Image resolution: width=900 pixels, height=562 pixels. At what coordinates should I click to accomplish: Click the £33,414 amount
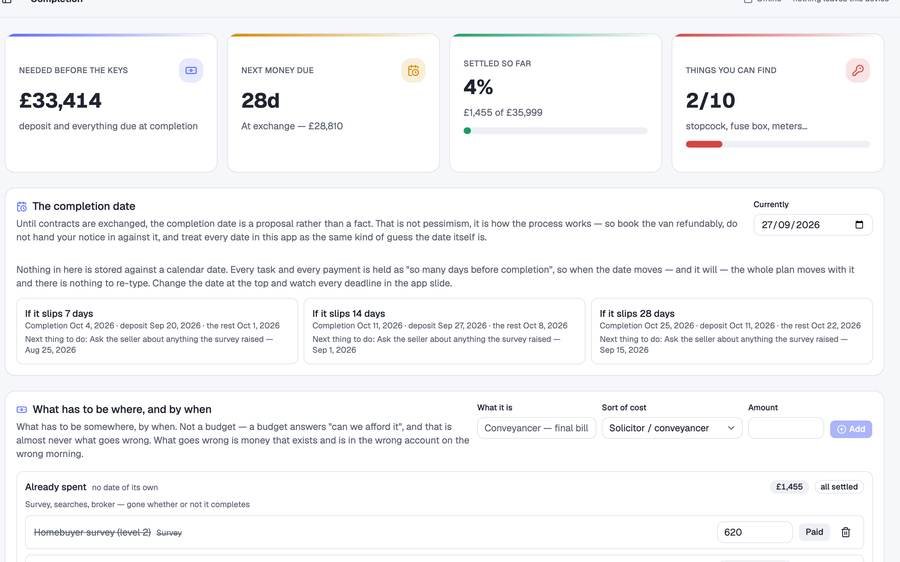tap(60, 101)
